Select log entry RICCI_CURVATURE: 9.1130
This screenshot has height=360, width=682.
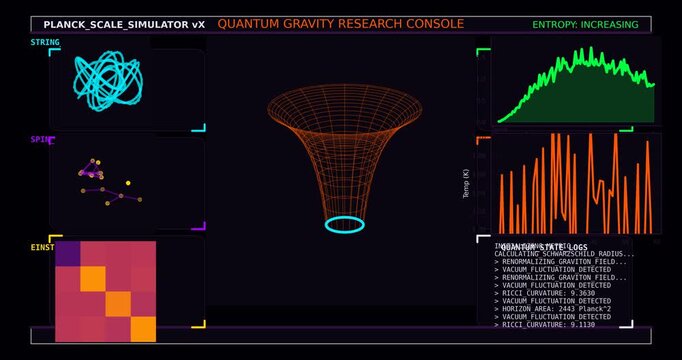545,324
